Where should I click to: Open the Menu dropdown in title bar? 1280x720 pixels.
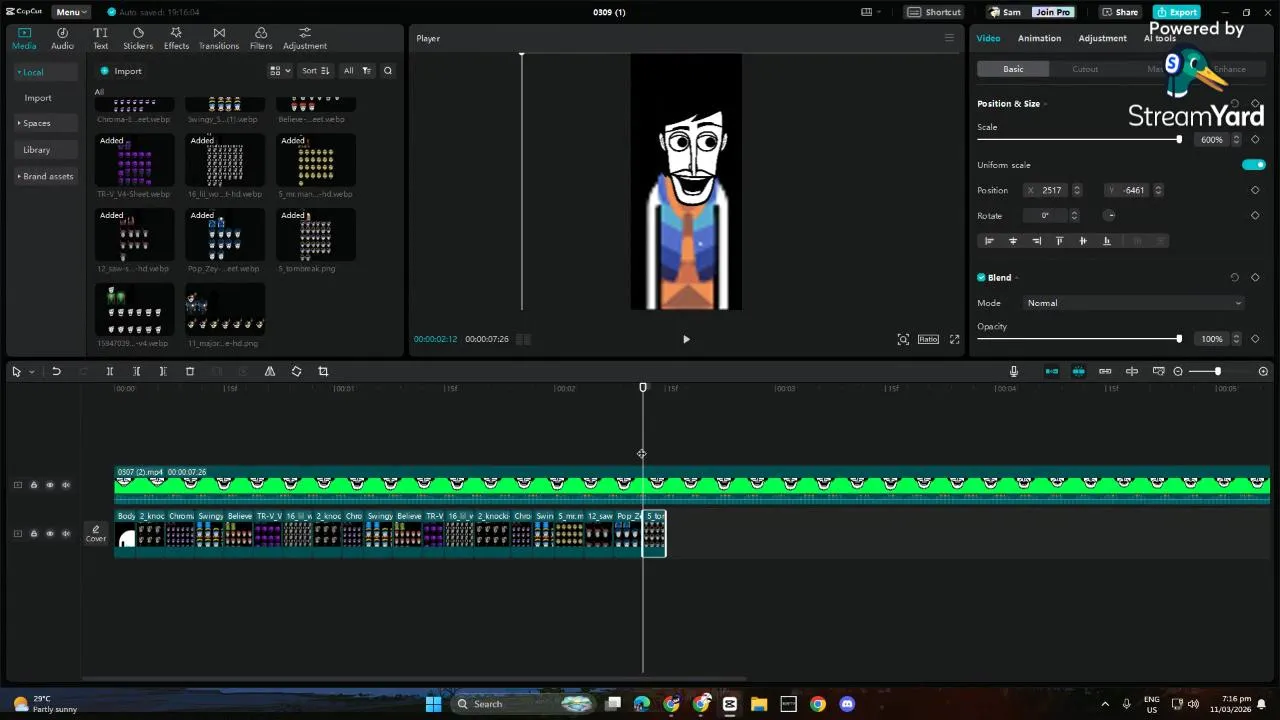coord(69,12)
